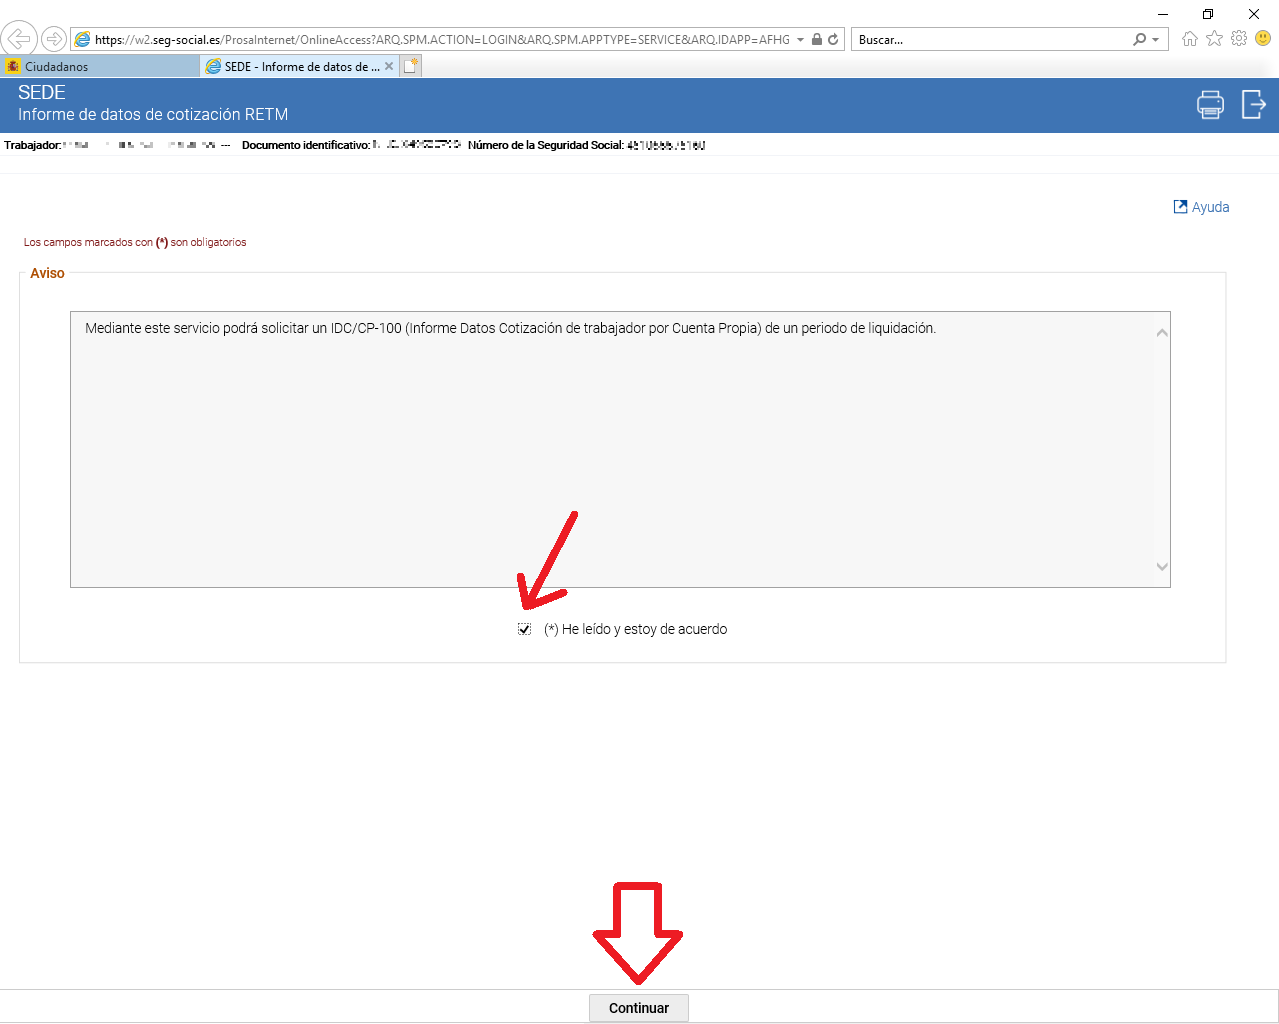Open a new browser tab
The width and height of the screenshot is (1279, 1024).
point(411,67)
